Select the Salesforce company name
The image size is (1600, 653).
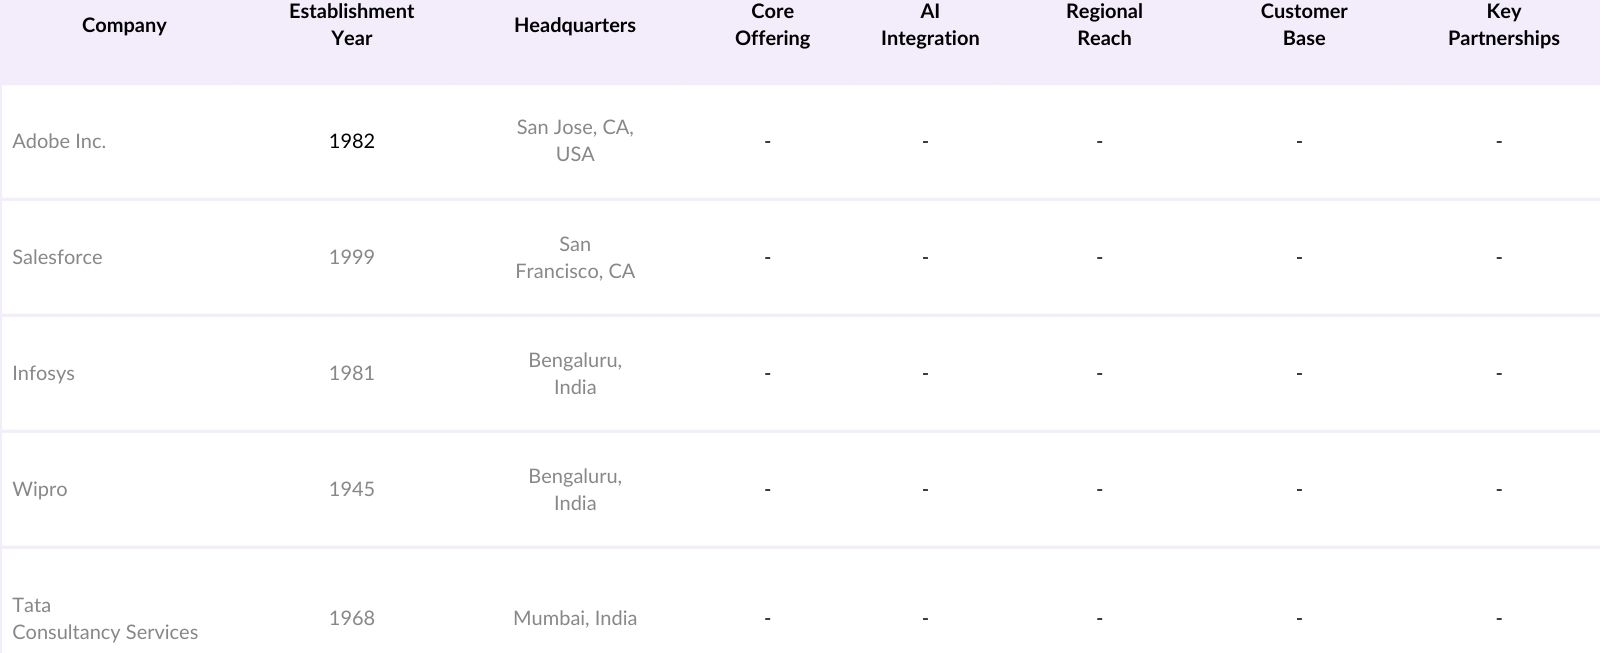(57, 257)
